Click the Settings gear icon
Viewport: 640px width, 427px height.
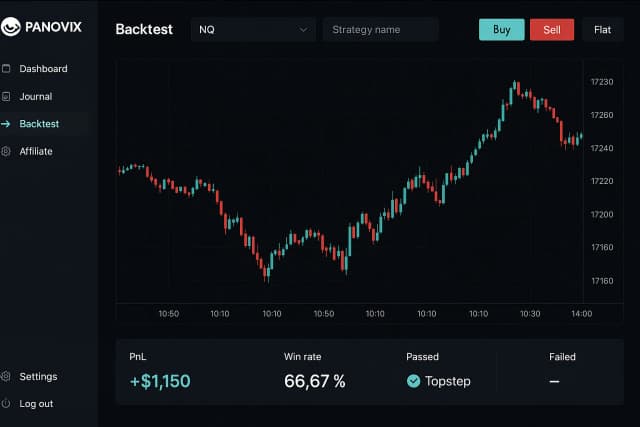[x=6, y=377]
